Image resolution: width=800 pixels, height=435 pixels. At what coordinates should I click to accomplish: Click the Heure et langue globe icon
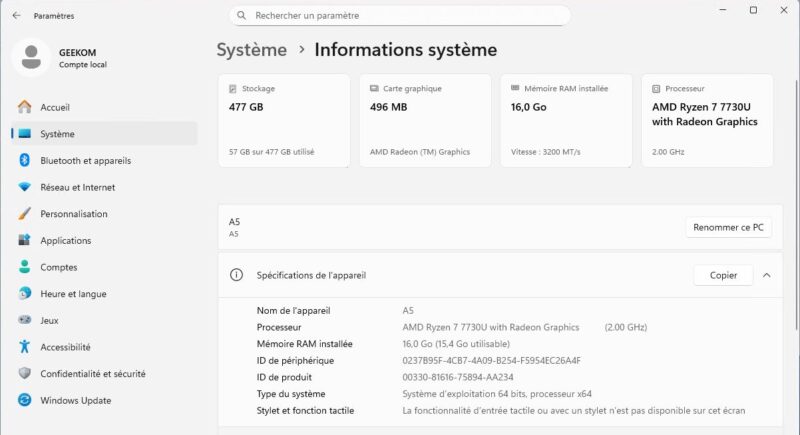pyautogui.click(x=24, y=293)
